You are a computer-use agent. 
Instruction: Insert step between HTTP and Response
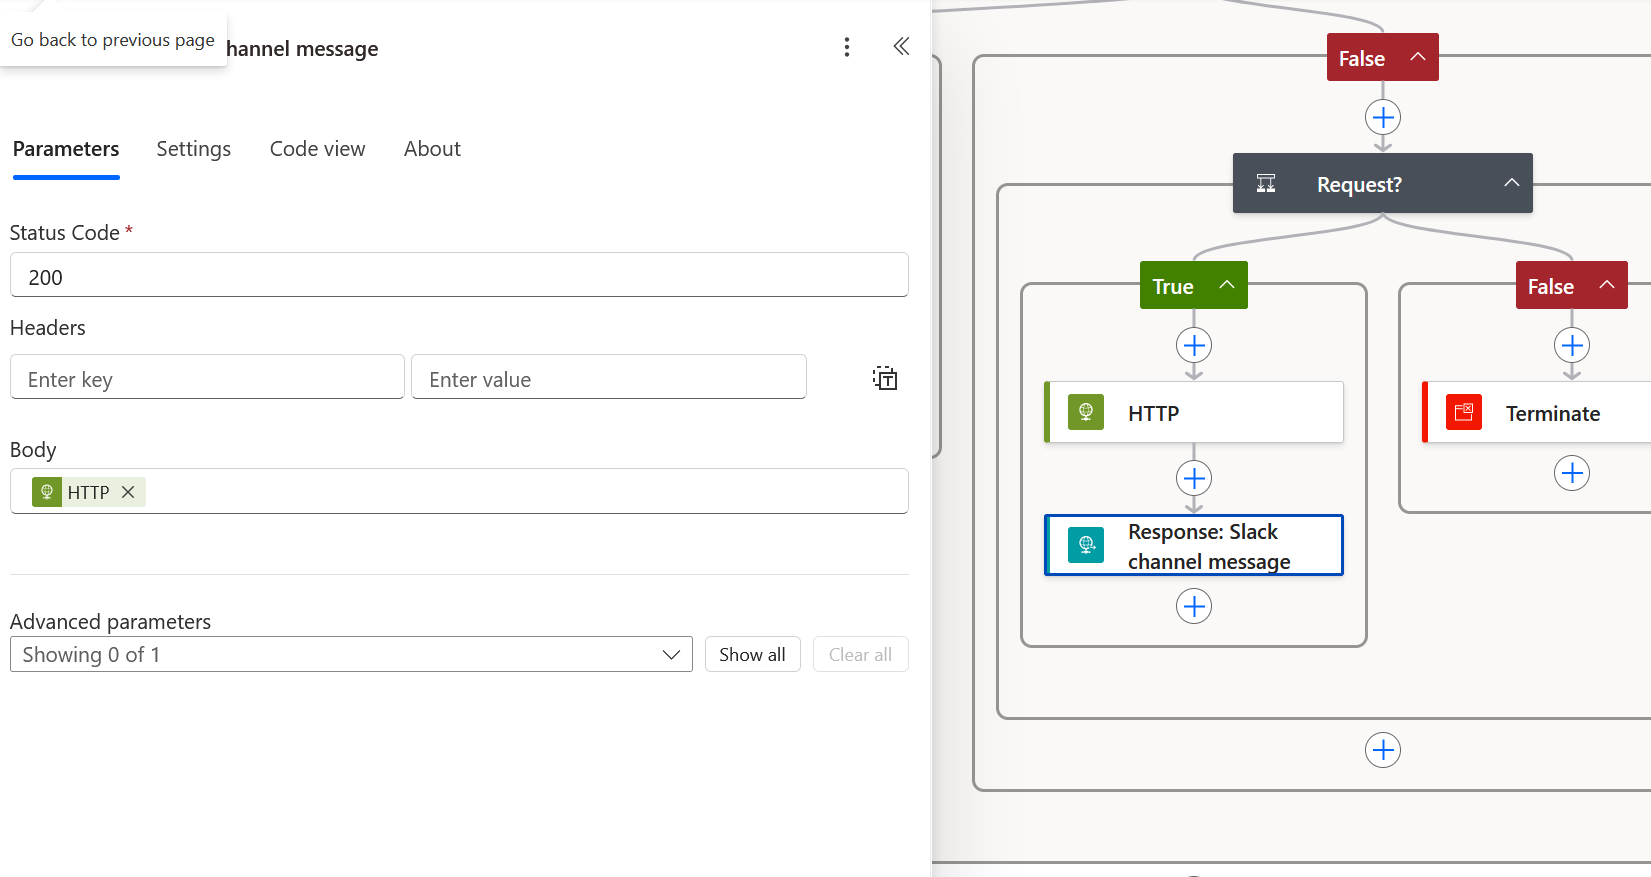tap(1194, 478)
